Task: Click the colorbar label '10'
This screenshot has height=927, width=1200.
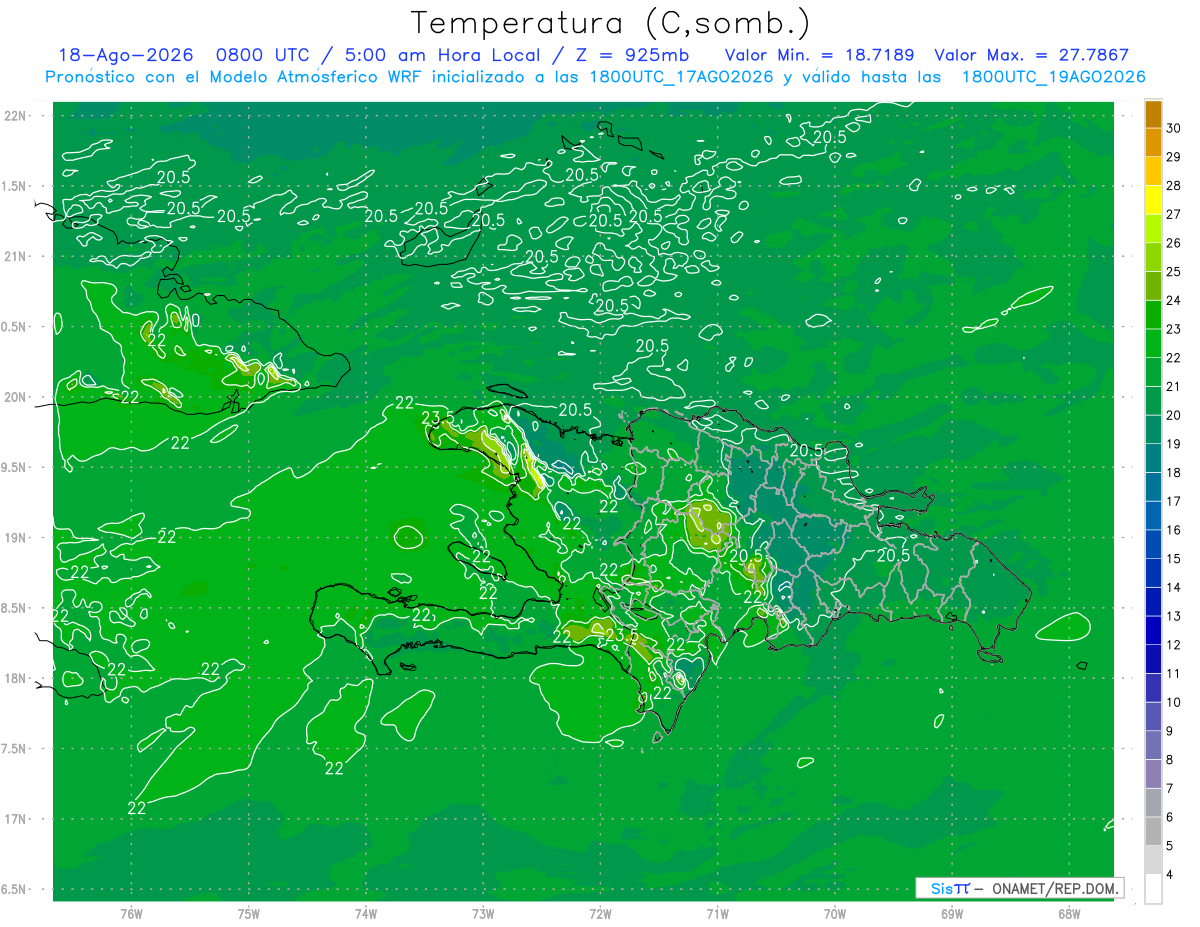Action: [1174, 702]
